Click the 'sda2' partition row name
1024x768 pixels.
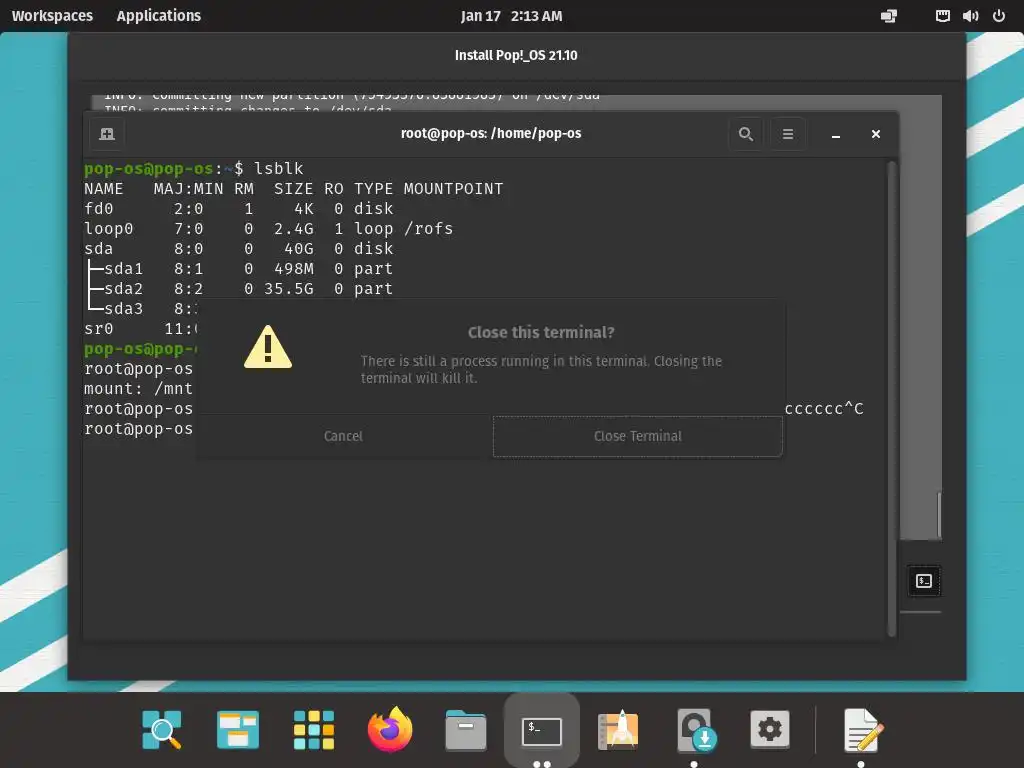click(x=123, y=289)
